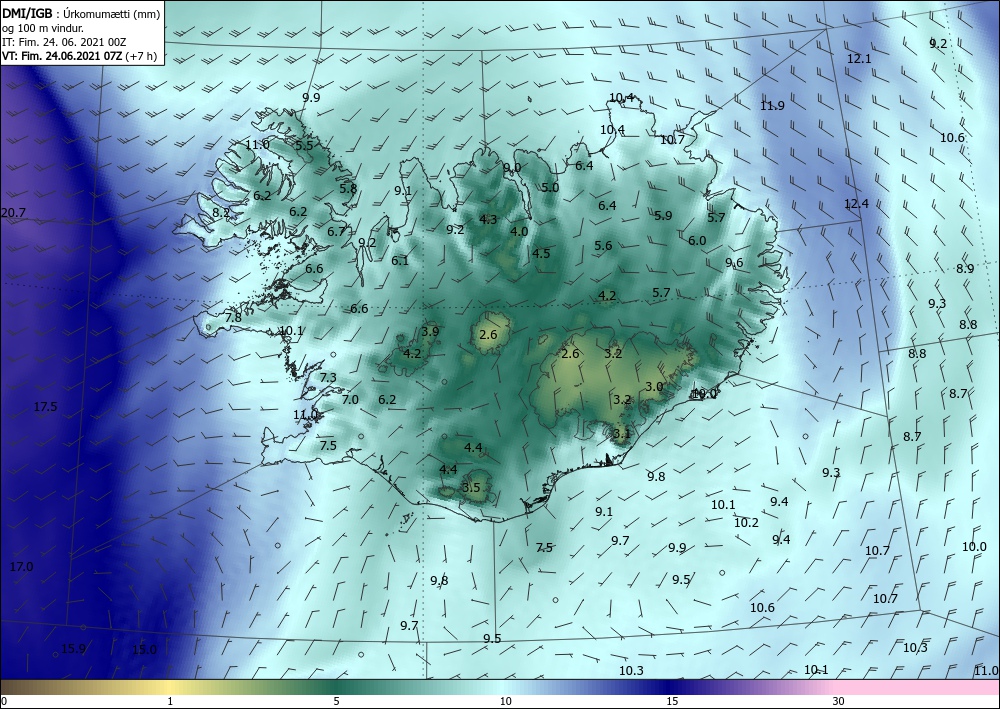
Task: Click the value 12.4 on the map
Action: click(857, 204)
